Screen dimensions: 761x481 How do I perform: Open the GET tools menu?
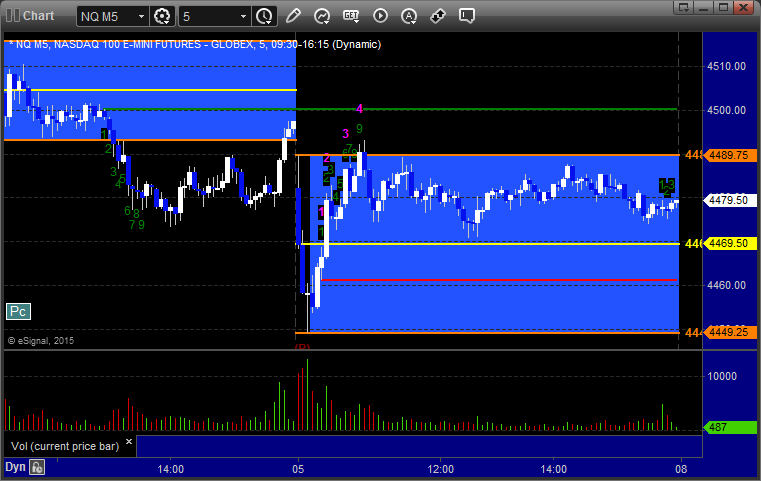[351, 16]
